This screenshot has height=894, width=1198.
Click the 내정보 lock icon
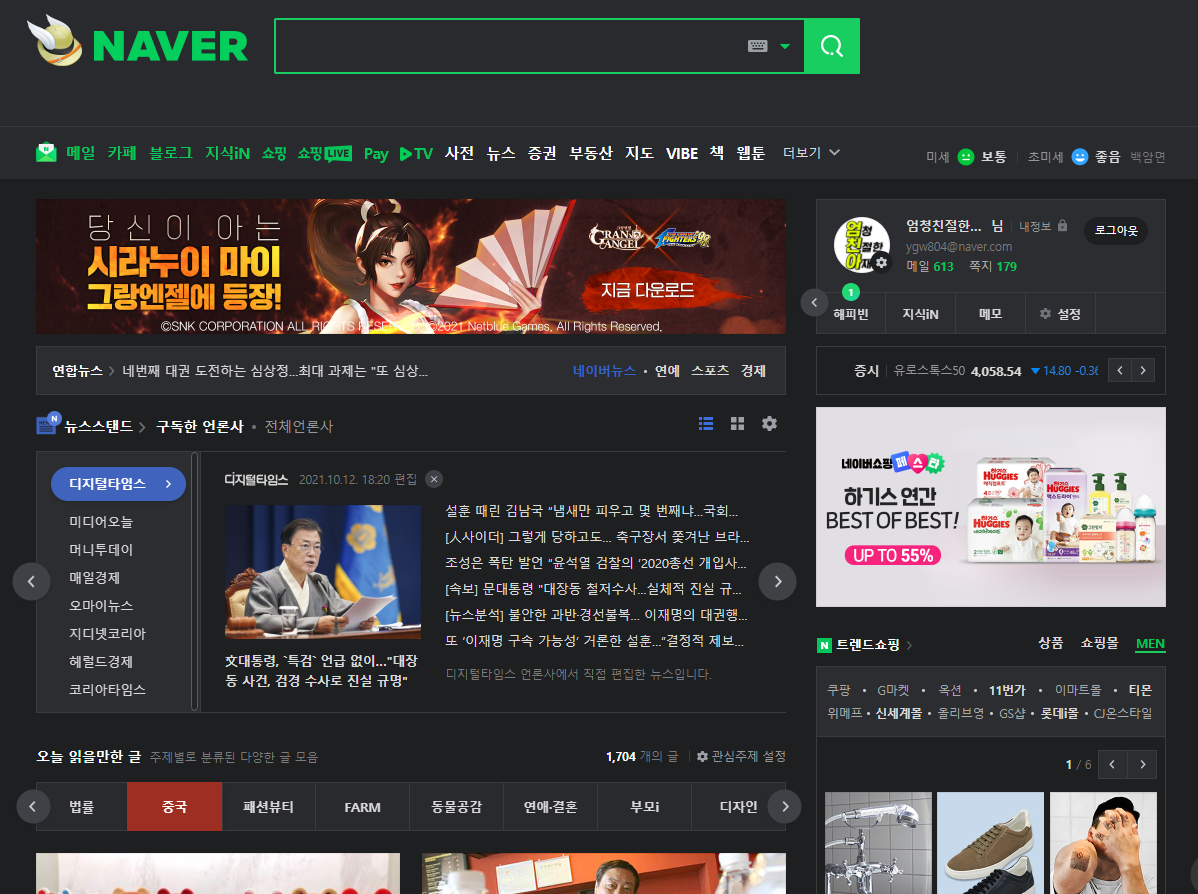click(1062, 225)
